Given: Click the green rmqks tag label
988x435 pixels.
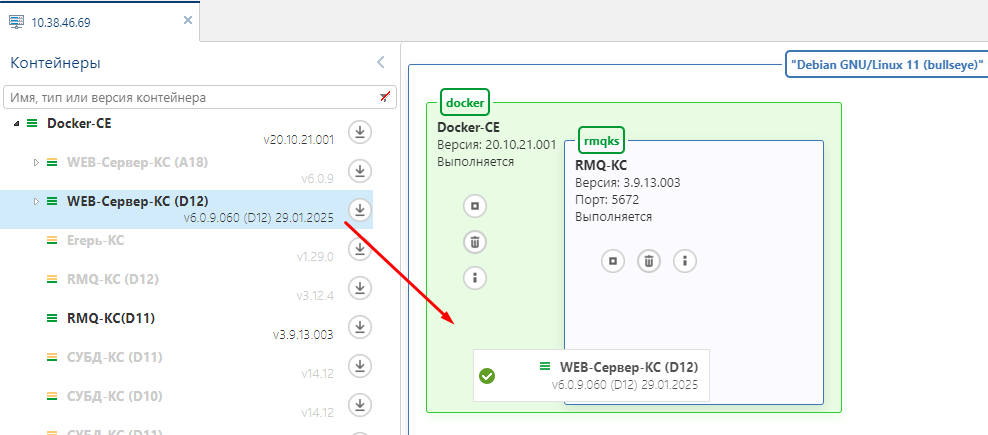Looking at the screenshot, I should point(602,140).
